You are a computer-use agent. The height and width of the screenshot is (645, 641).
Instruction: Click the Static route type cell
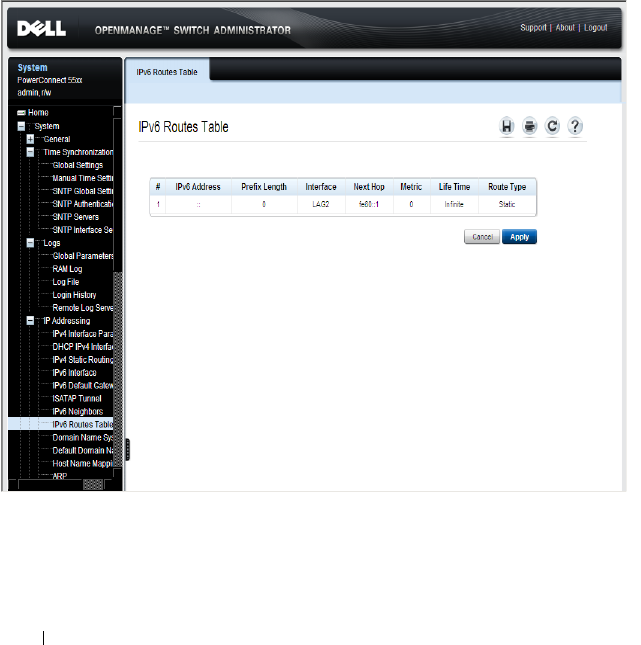tap(507, 204)
